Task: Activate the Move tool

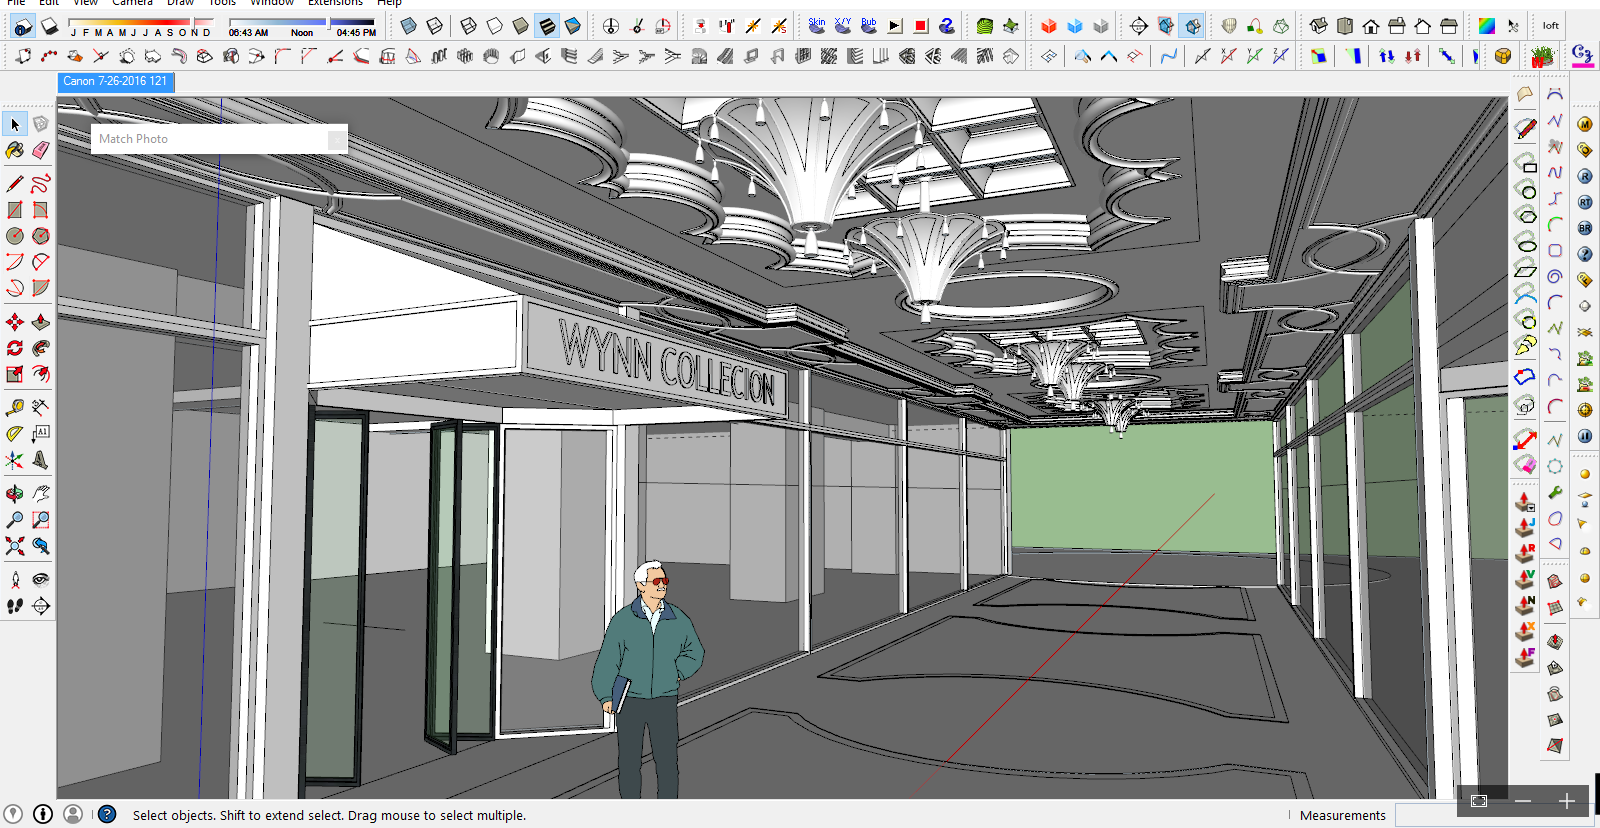Action: coord(15,322)
